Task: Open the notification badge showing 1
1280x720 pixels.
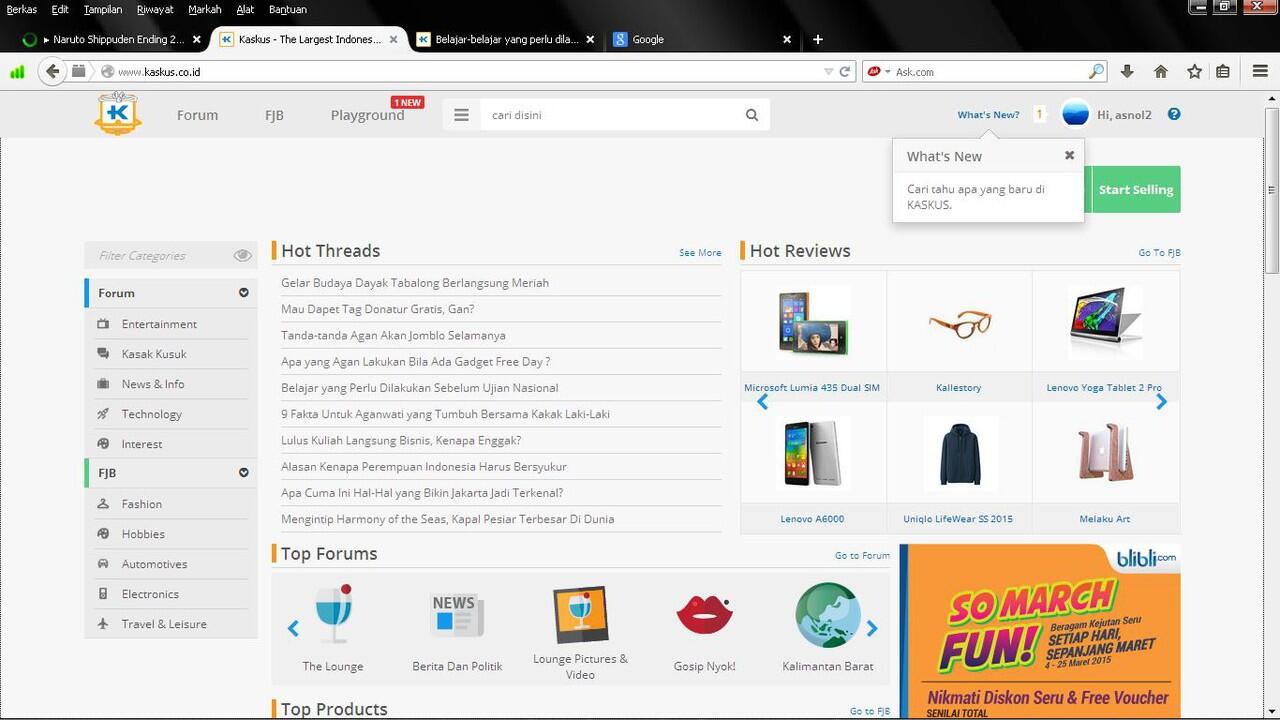Action: 1039,114
